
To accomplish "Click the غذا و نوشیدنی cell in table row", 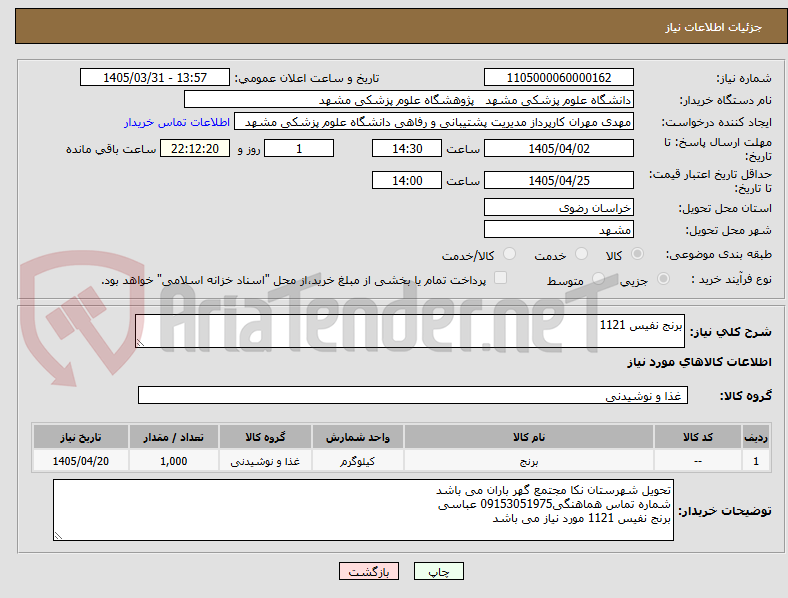I will point(265,461).
